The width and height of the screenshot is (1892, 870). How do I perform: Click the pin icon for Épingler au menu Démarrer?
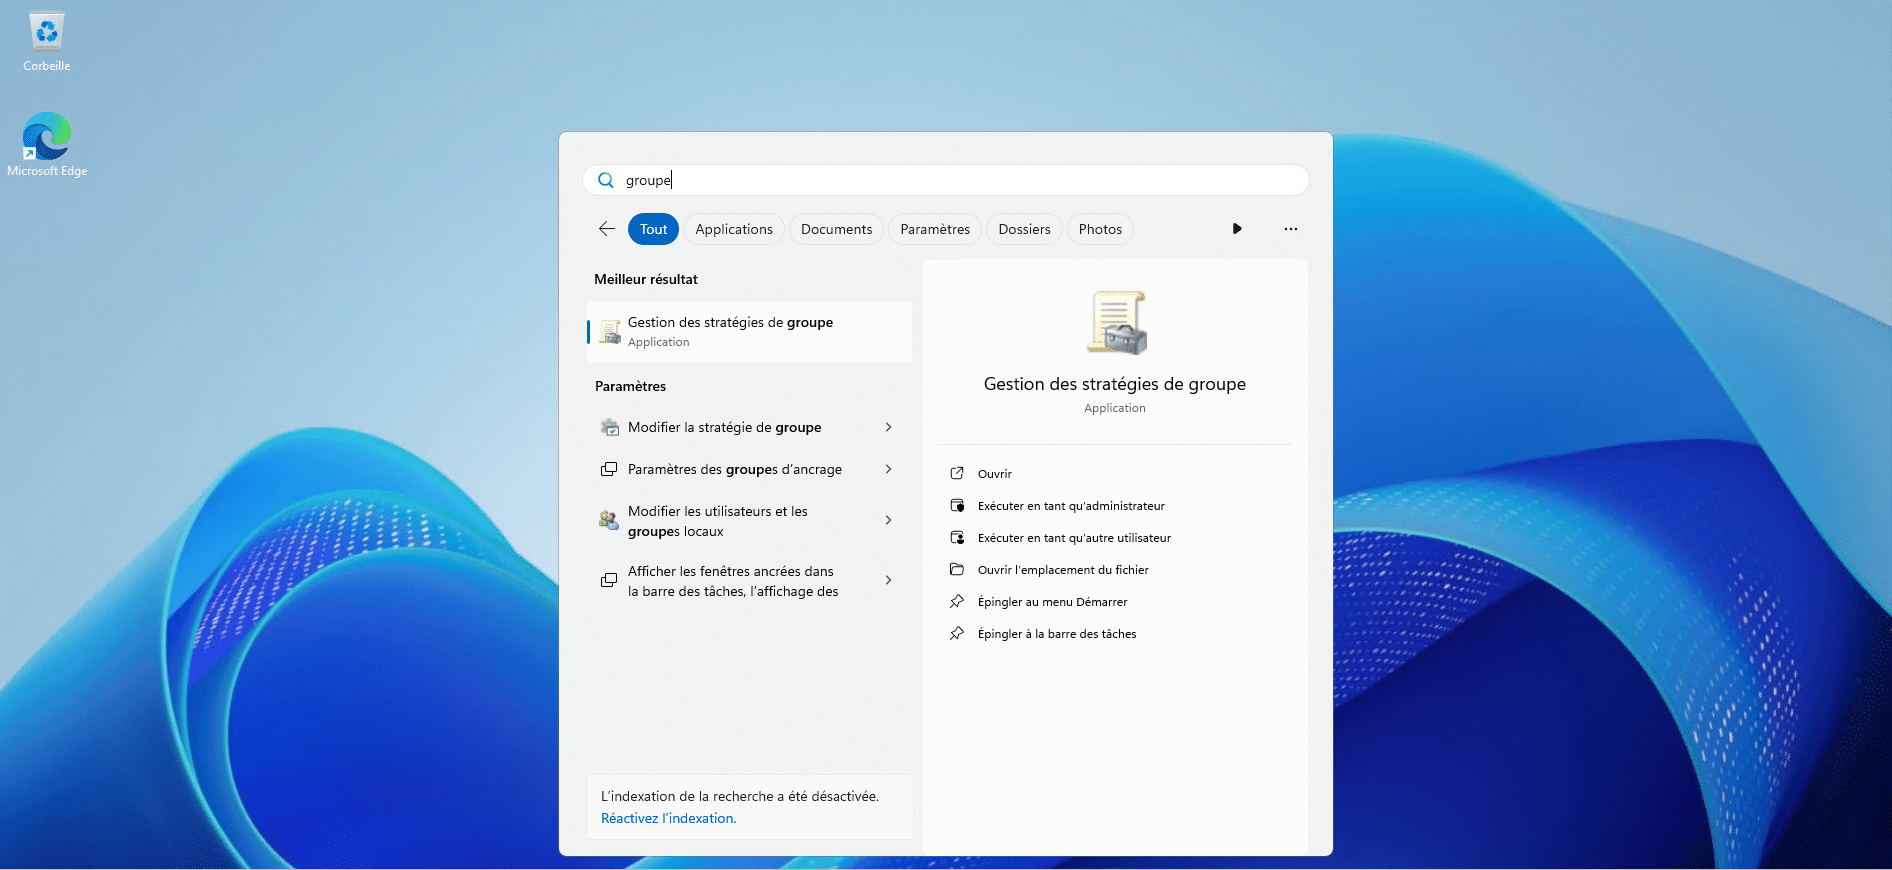[957, 602]
